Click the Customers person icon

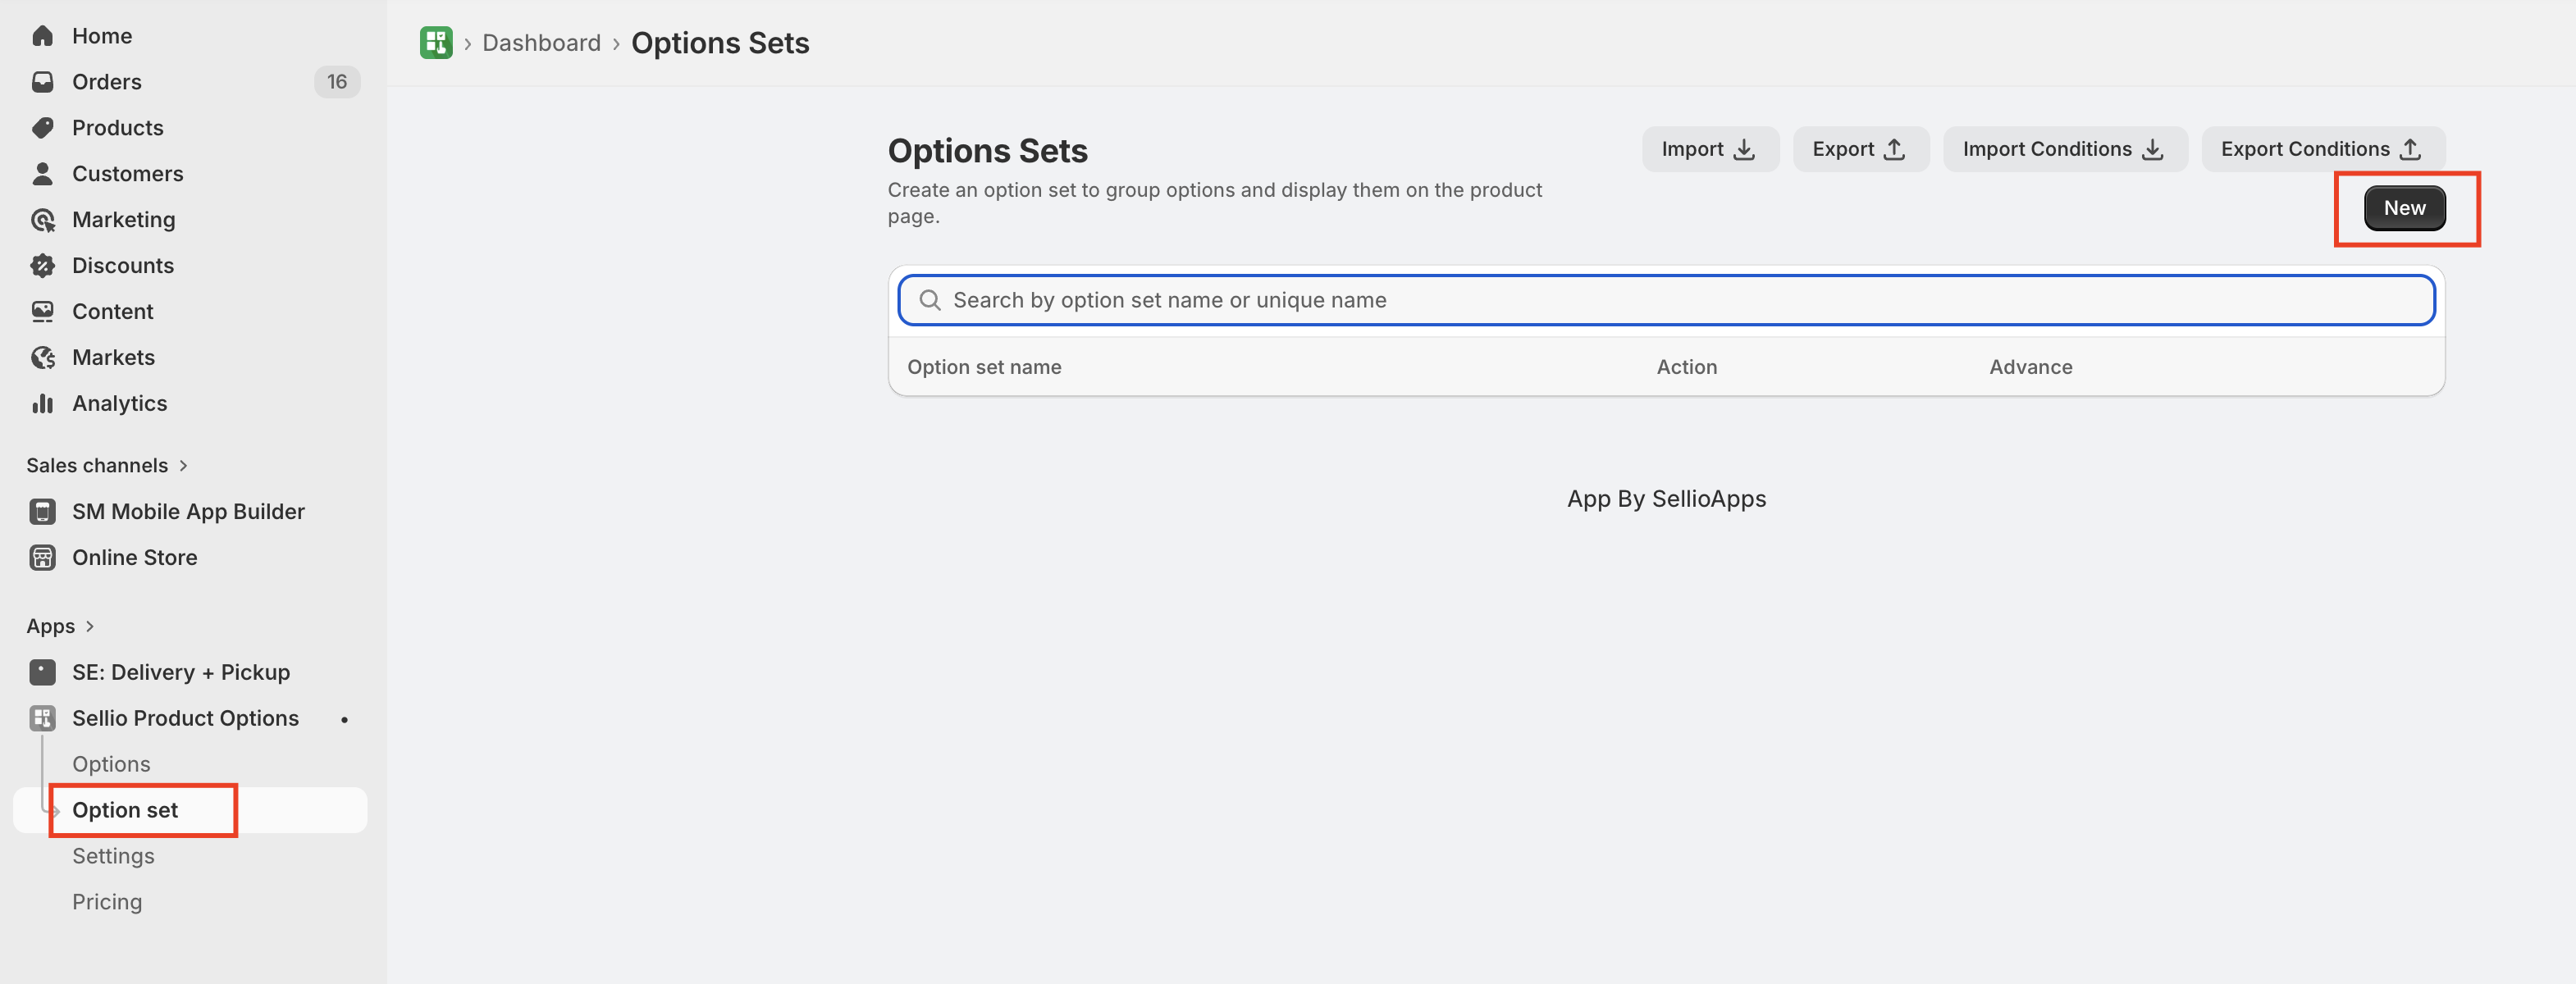pos(42,174)
